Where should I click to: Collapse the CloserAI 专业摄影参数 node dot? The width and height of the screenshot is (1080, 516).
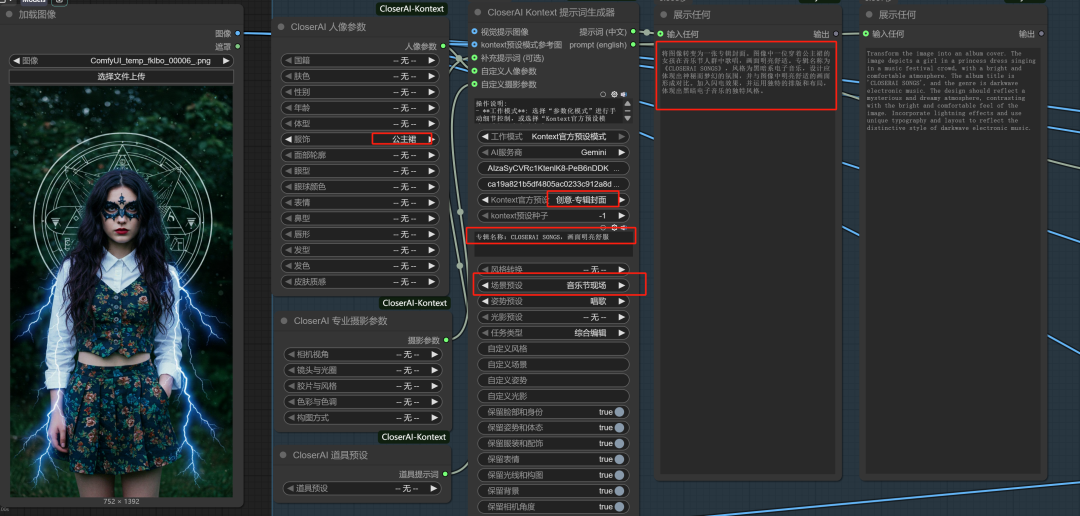pyautogui.click(x=282, y=321)
